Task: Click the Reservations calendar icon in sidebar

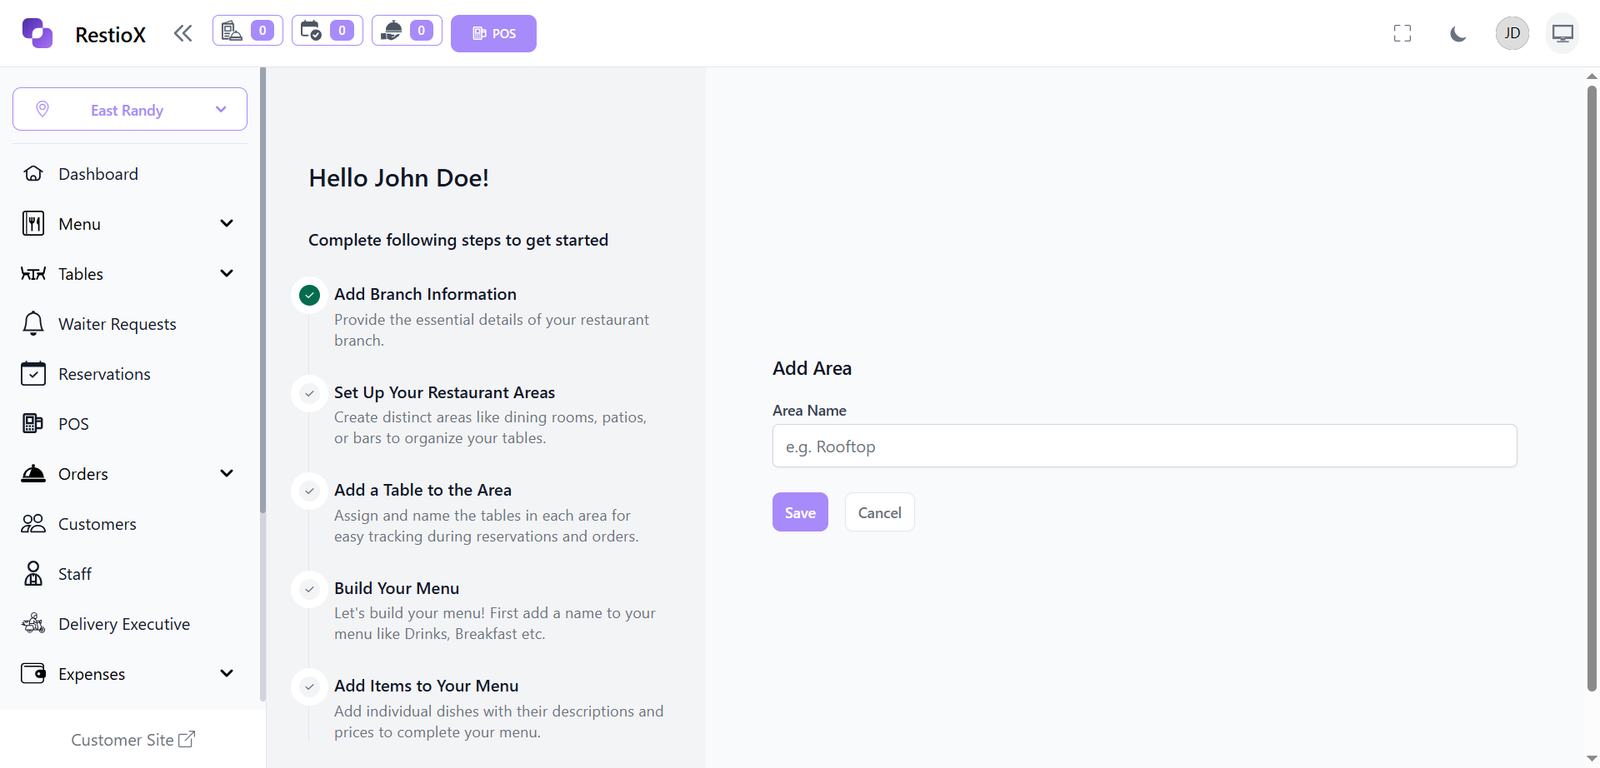Action: [33, 374]
